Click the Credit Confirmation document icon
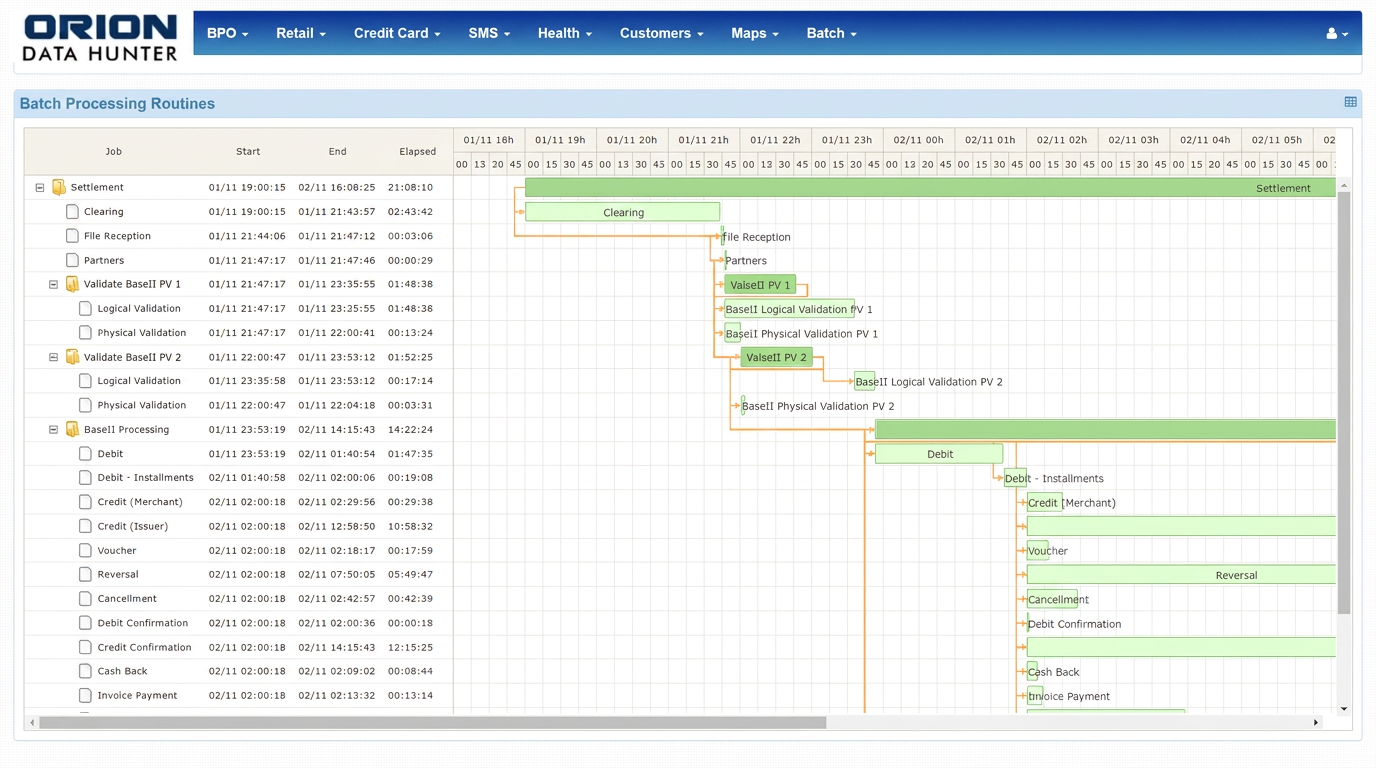The image size is (1376, 768). click(85, 647)
